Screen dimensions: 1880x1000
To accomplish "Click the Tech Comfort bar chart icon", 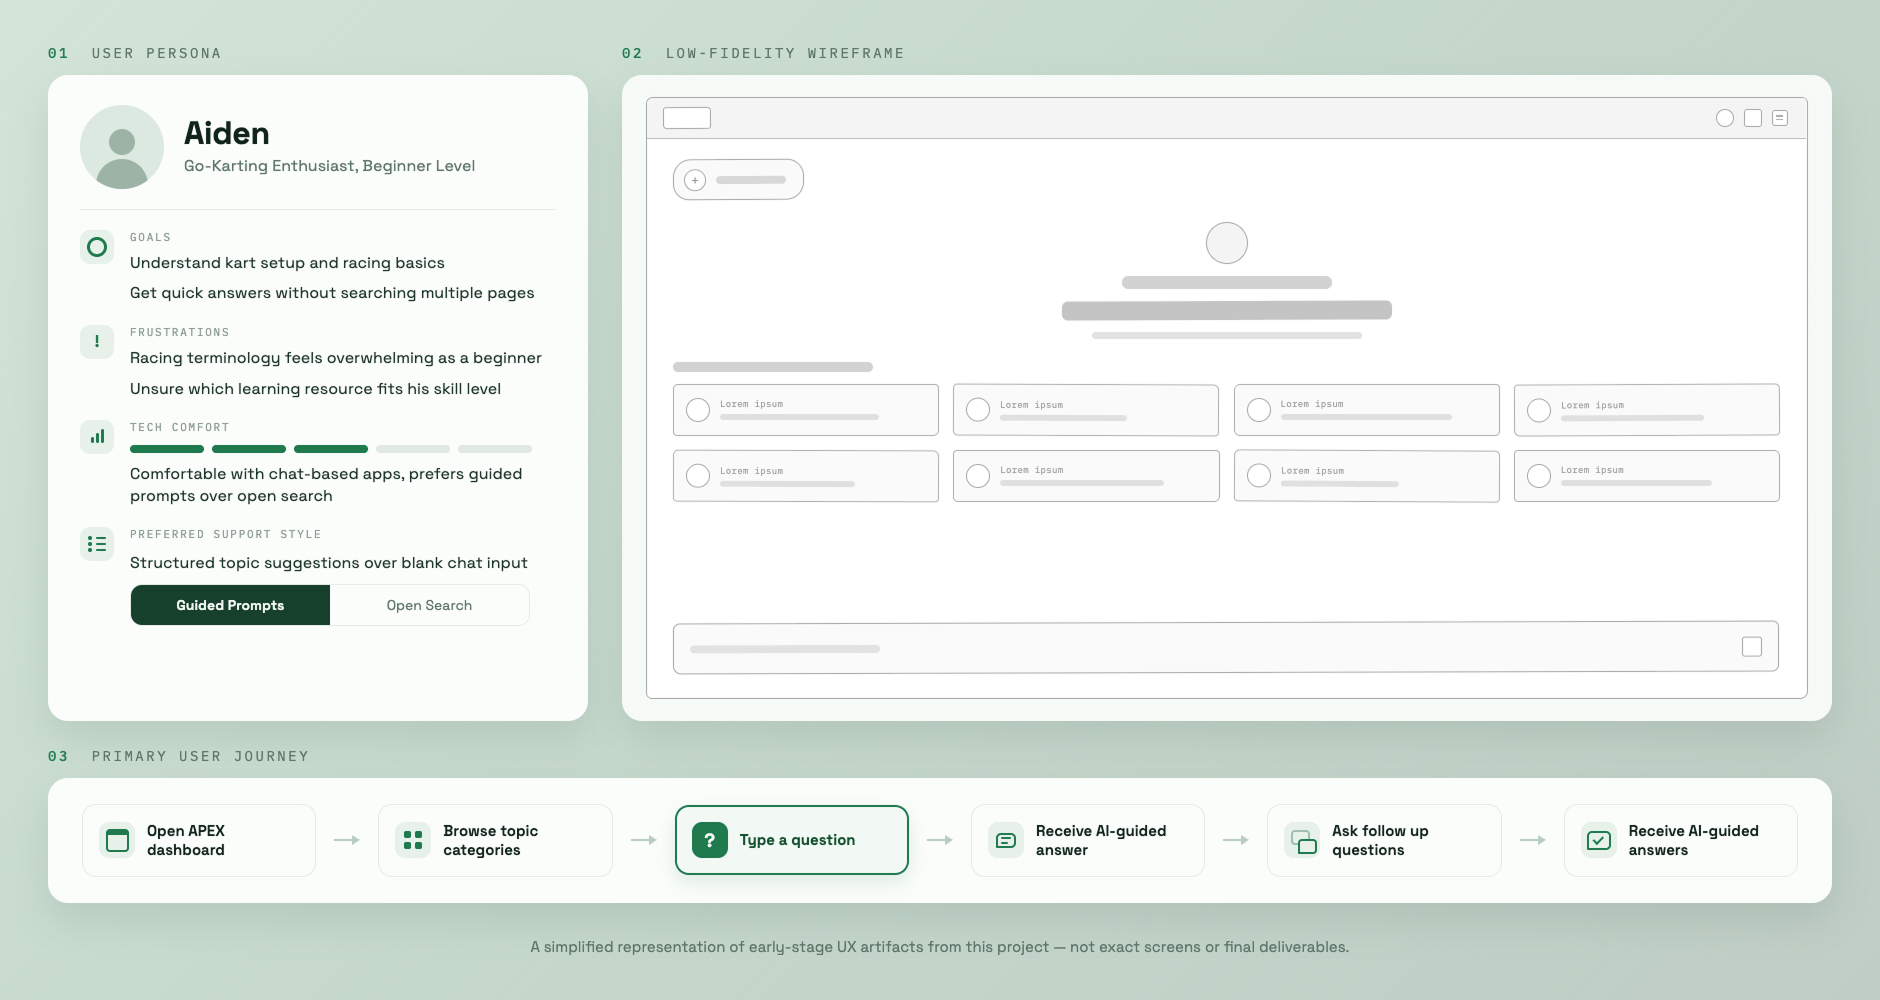I will point(97,437).
